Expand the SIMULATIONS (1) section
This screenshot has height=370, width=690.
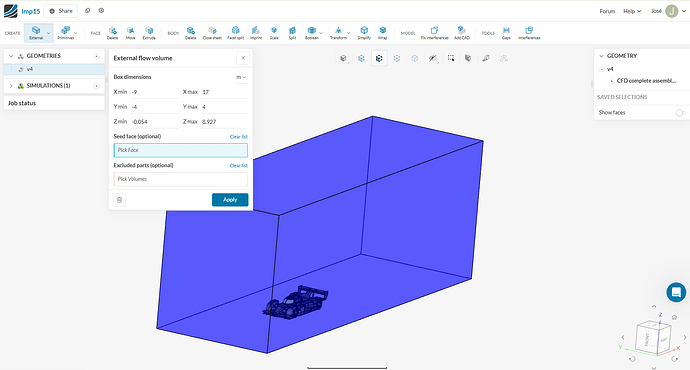coord(11,86)
